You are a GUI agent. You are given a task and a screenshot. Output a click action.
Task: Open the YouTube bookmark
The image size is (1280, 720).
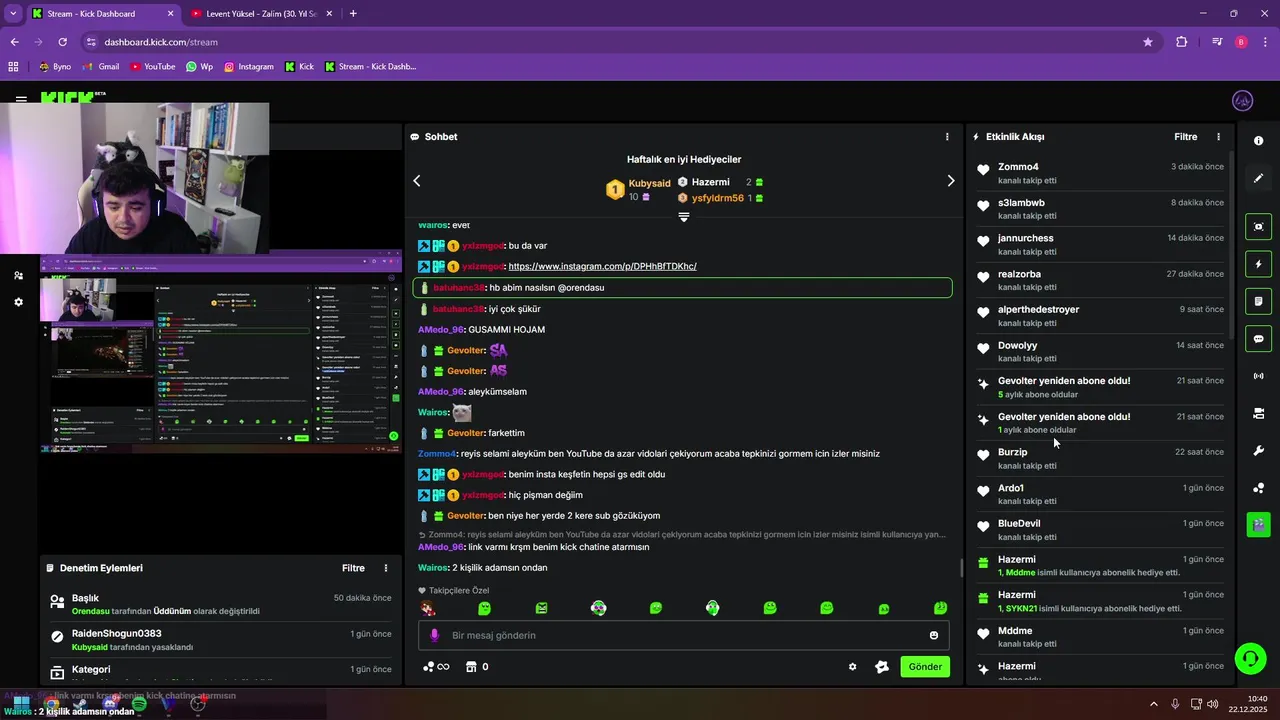point(152,67)
